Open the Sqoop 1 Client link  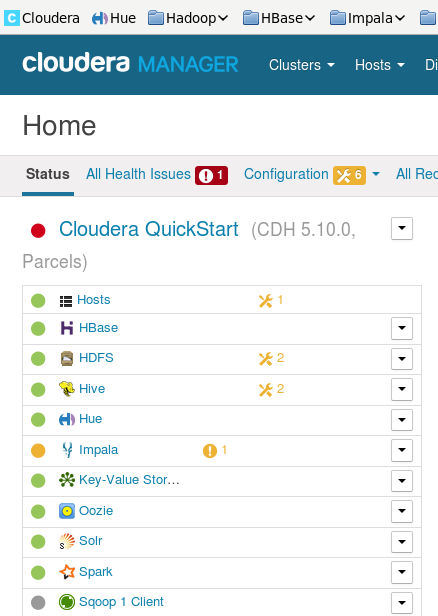point(121,602)
